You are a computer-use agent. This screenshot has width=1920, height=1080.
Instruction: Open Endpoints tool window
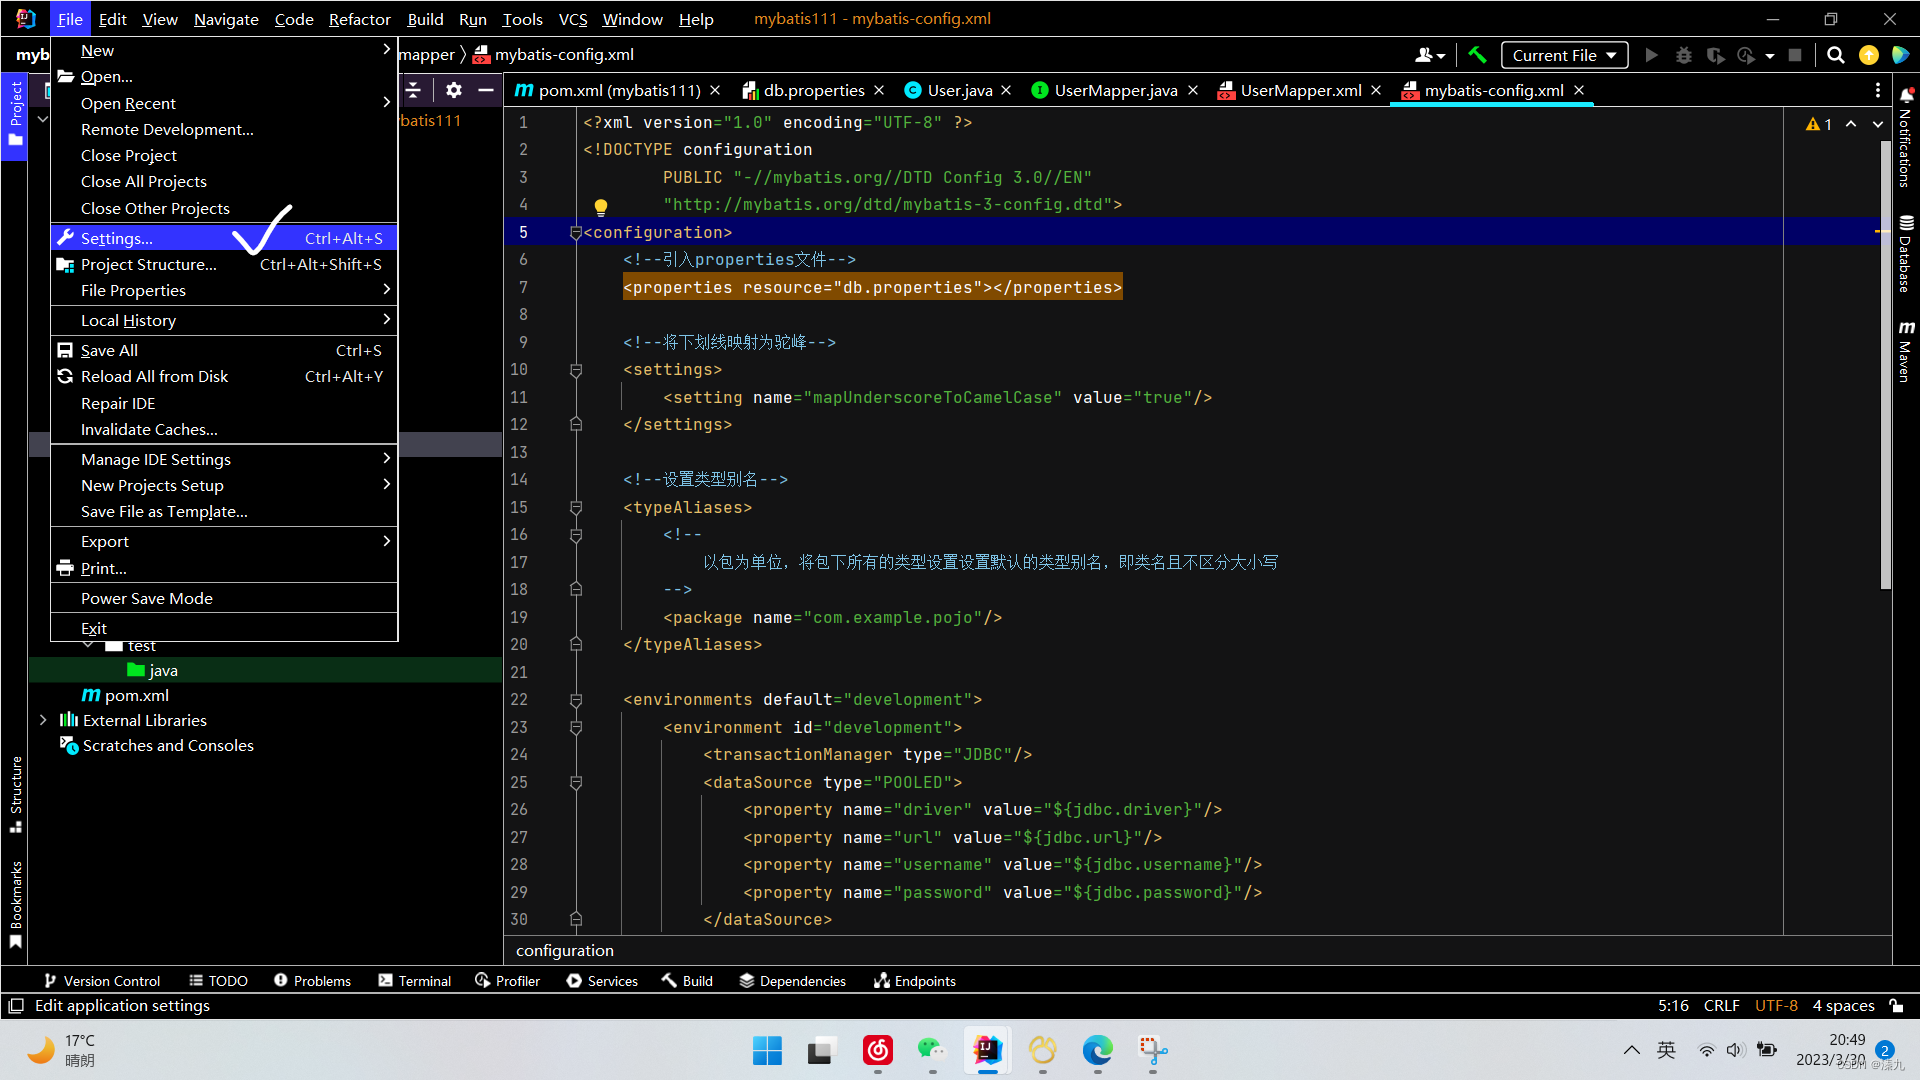point(915,981)
